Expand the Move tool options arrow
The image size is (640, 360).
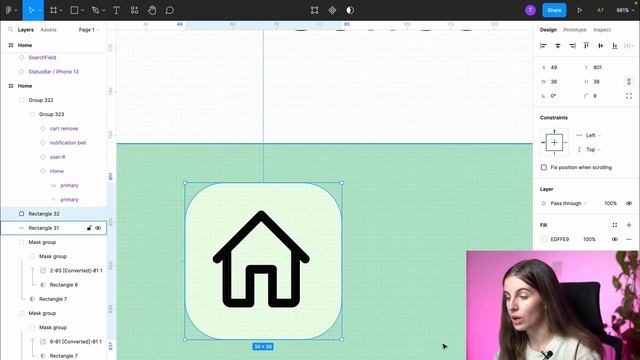tap(40, 11)
